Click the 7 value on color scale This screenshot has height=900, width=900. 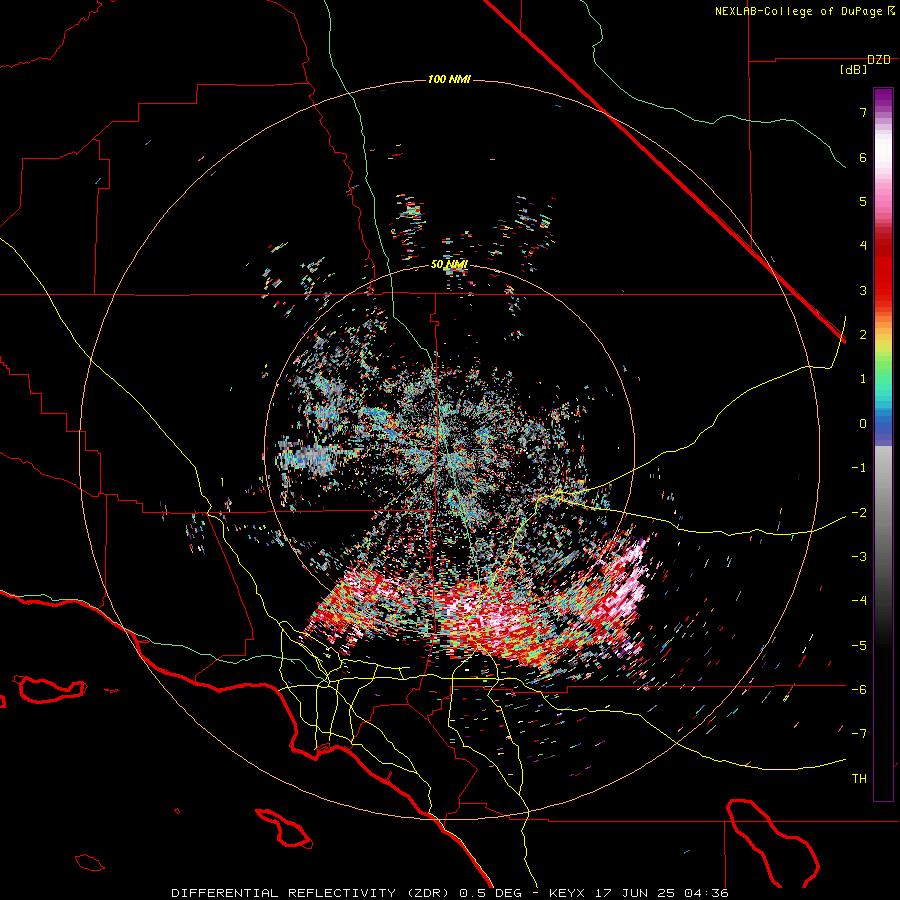coord(863,112)
